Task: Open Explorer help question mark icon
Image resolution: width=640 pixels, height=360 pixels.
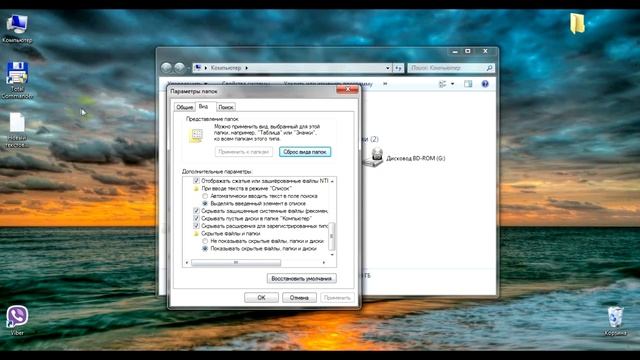Action: 485,84
